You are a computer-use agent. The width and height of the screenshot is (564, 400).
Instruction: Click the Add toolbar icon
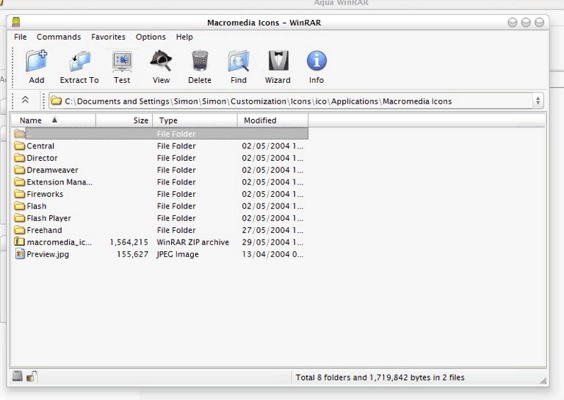(x=36, y=61)
